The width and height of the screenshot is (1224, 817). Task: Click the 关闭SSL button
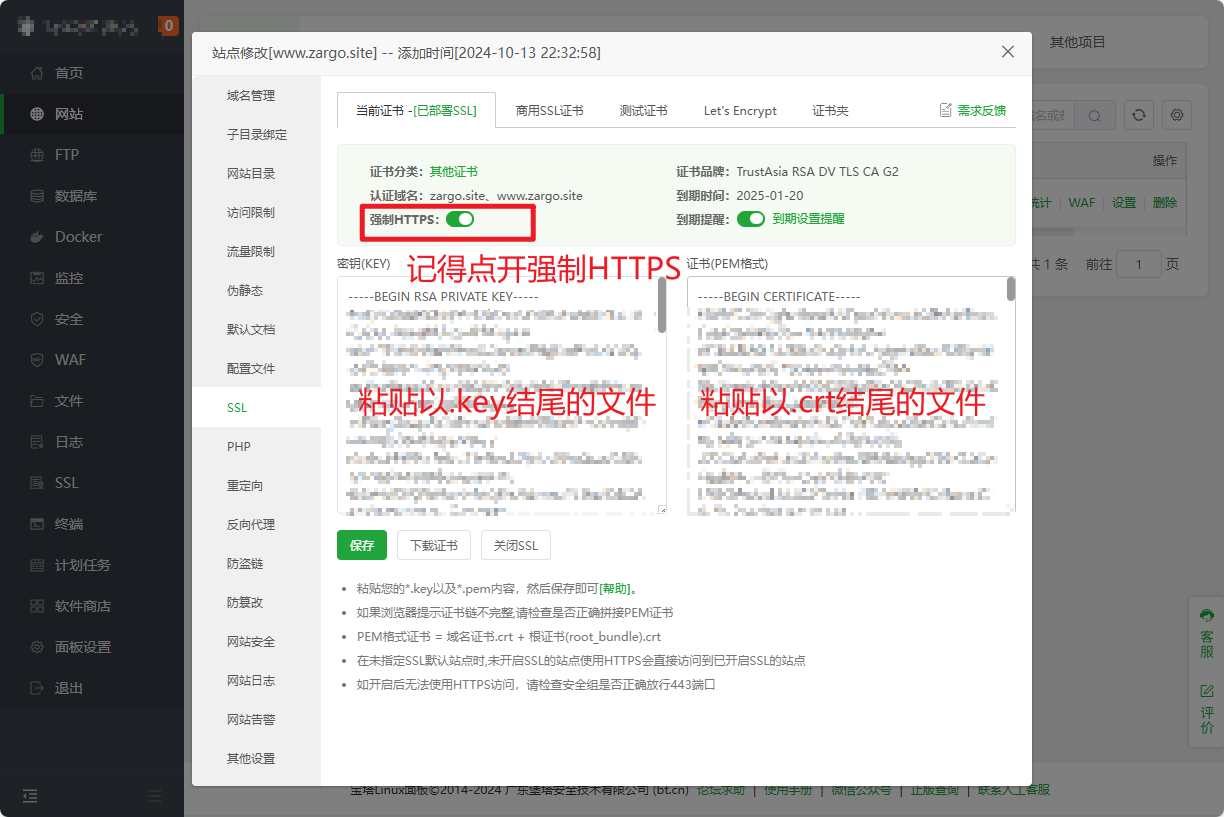pyautogui.click(x=515, y=545)
